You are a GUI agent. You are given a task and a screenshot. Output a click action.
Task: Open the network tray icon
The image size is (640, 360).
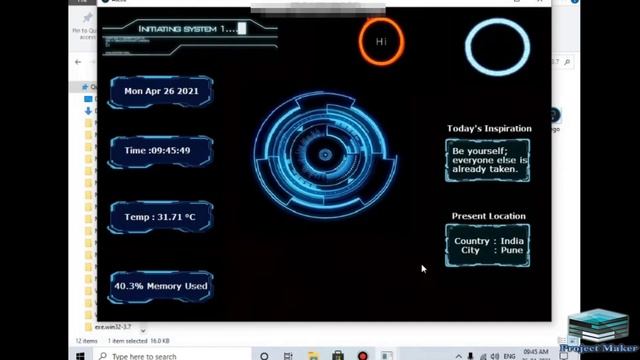pyautogui.click(x=483, y=356)
